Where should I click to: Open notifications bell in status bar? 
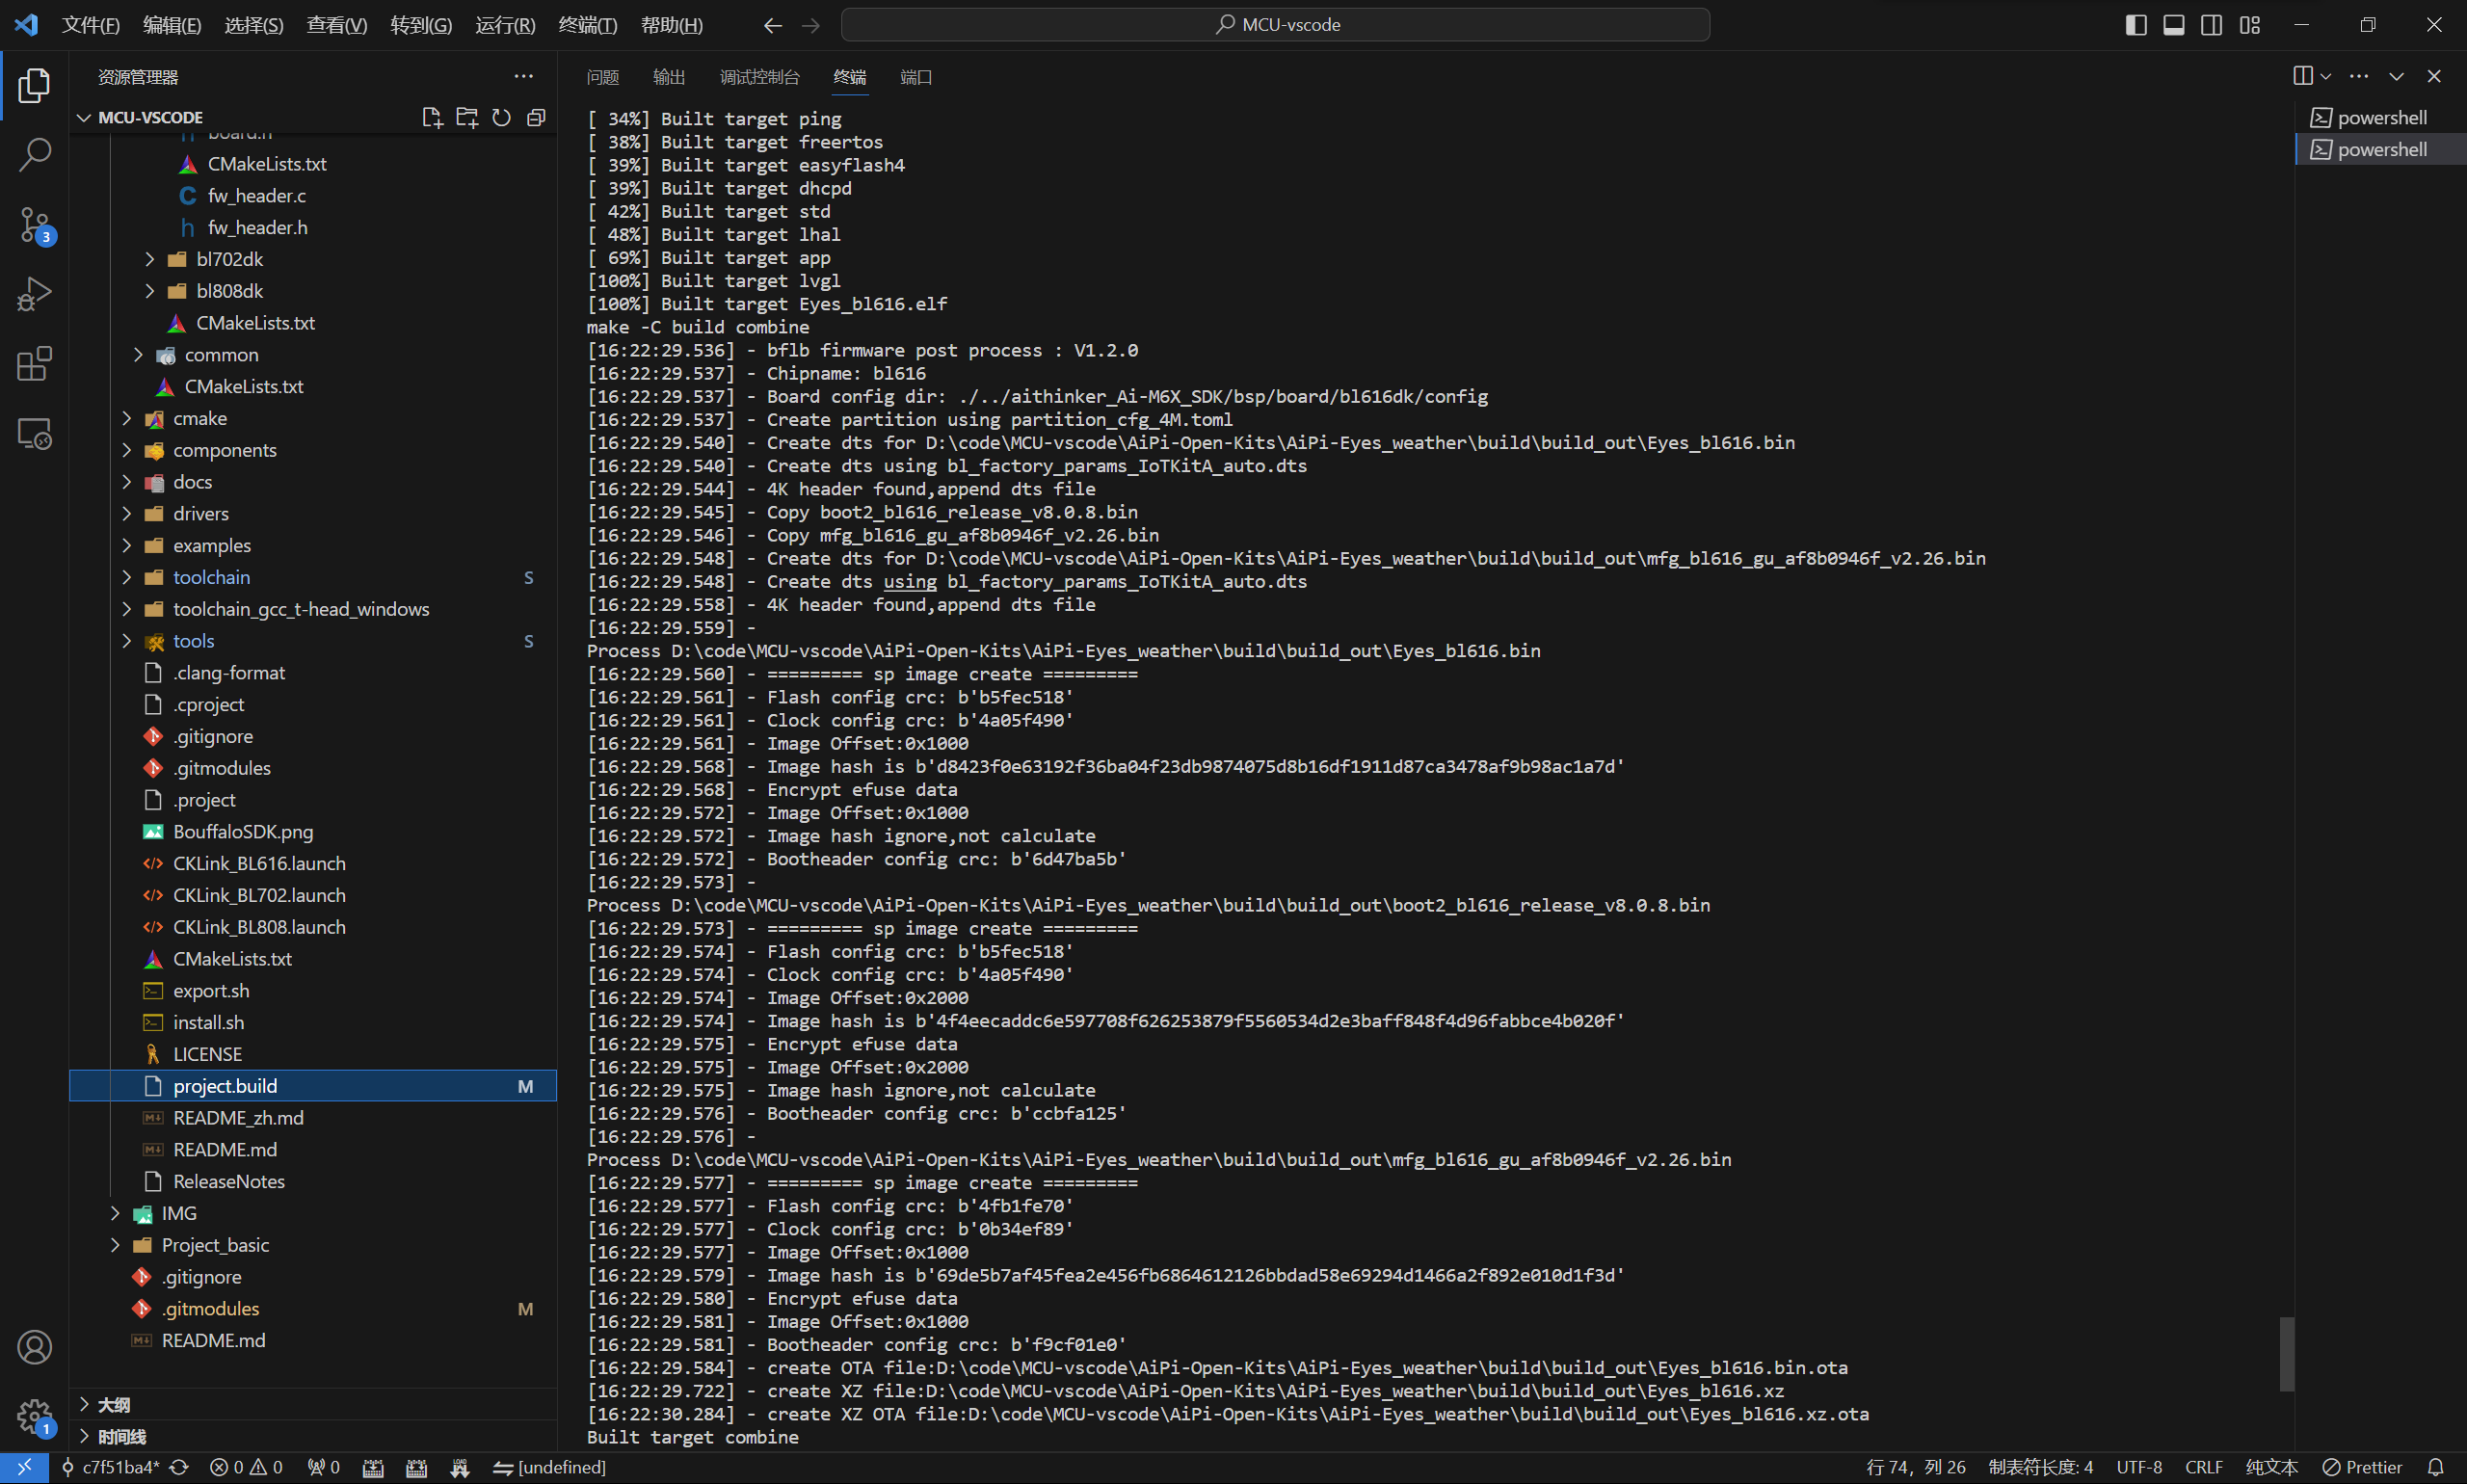tap(2436, 1467)
